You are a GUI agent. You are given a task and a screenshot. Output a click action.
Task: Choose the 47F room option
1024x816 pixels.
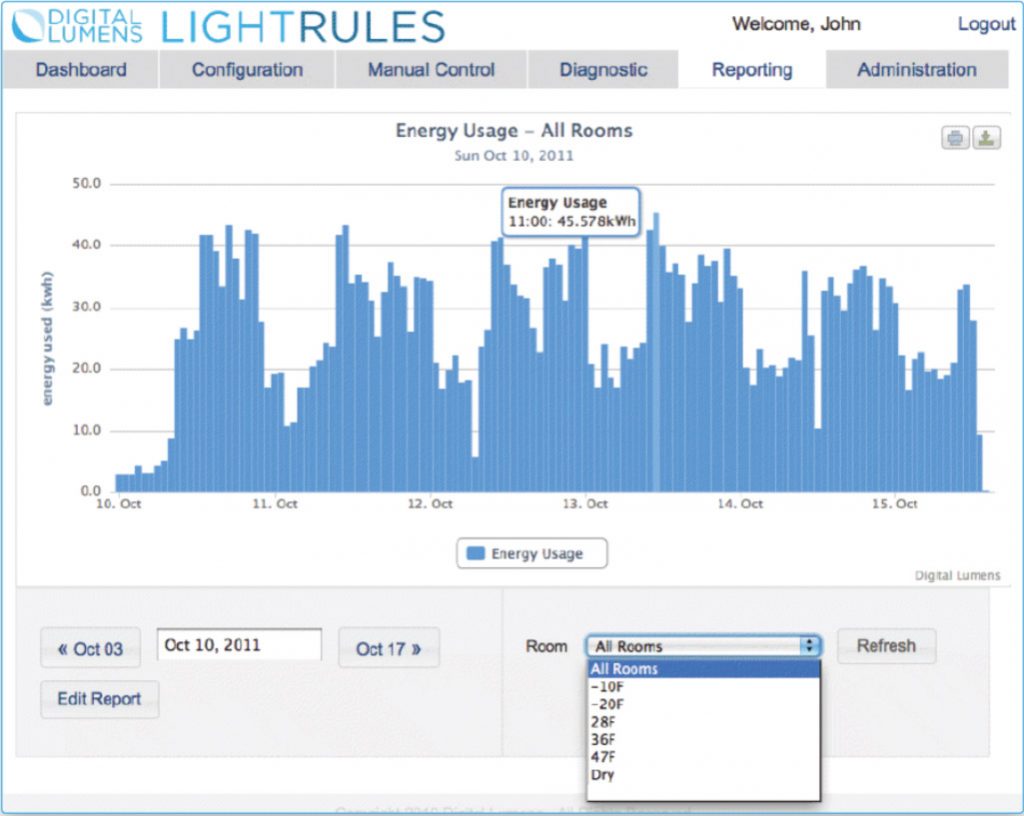[703, 757]
